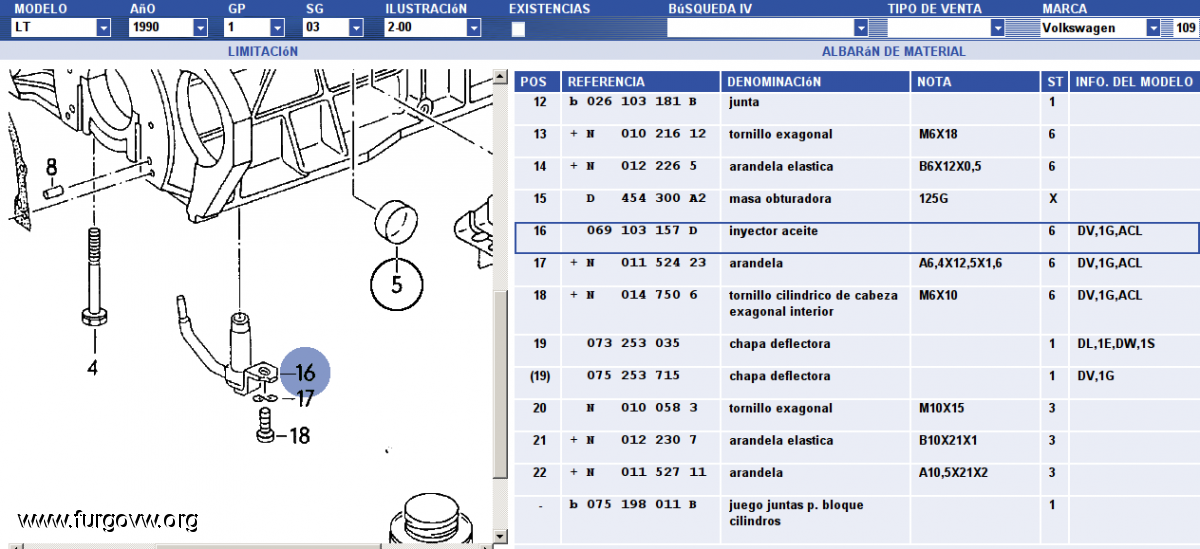Viewport: 1200px width, 549px height.
Task: Click the 'masa obturadora' description
Action: [778, 198]
